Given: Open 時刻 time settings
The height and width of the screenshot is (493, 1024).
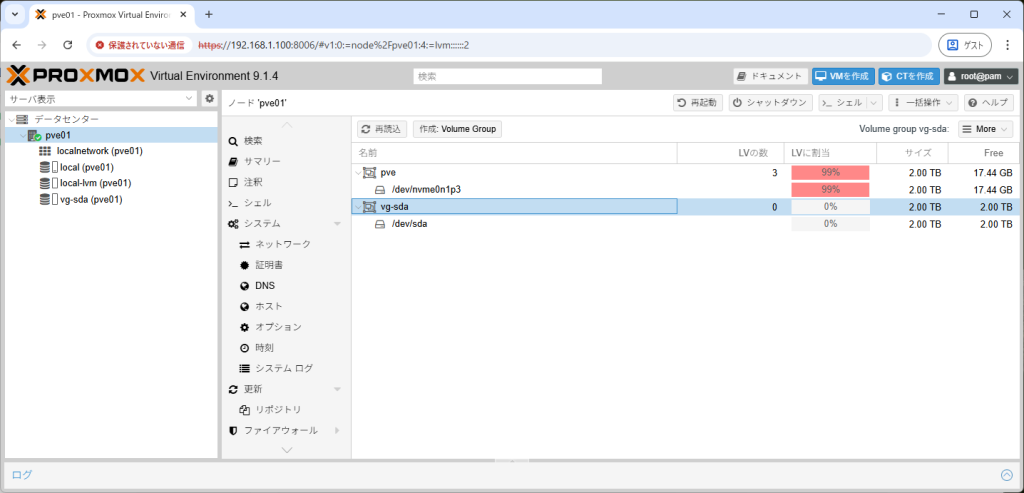Looking at the screenshot, I should [x=264, y=347].
